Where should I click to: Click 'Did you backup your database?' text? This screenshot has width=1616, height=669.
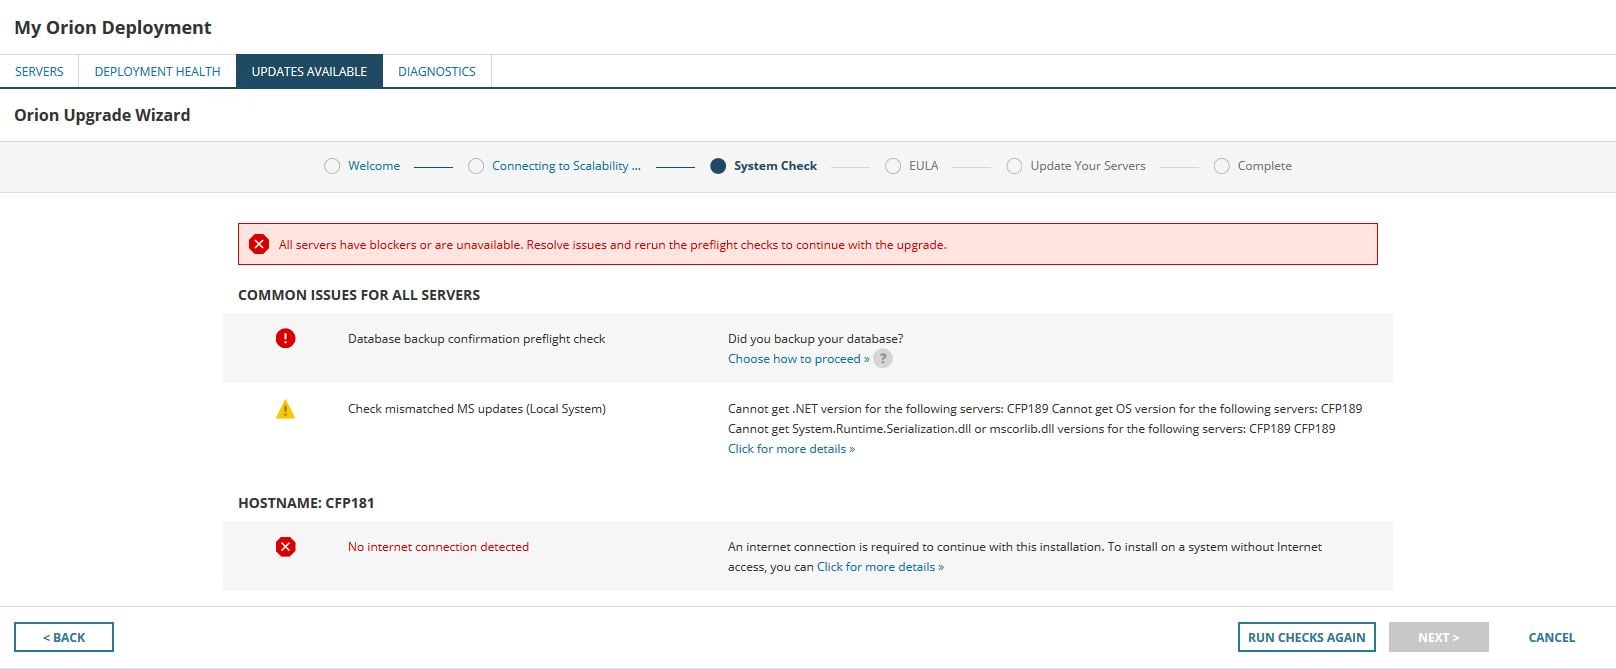(x=815, y=339)
